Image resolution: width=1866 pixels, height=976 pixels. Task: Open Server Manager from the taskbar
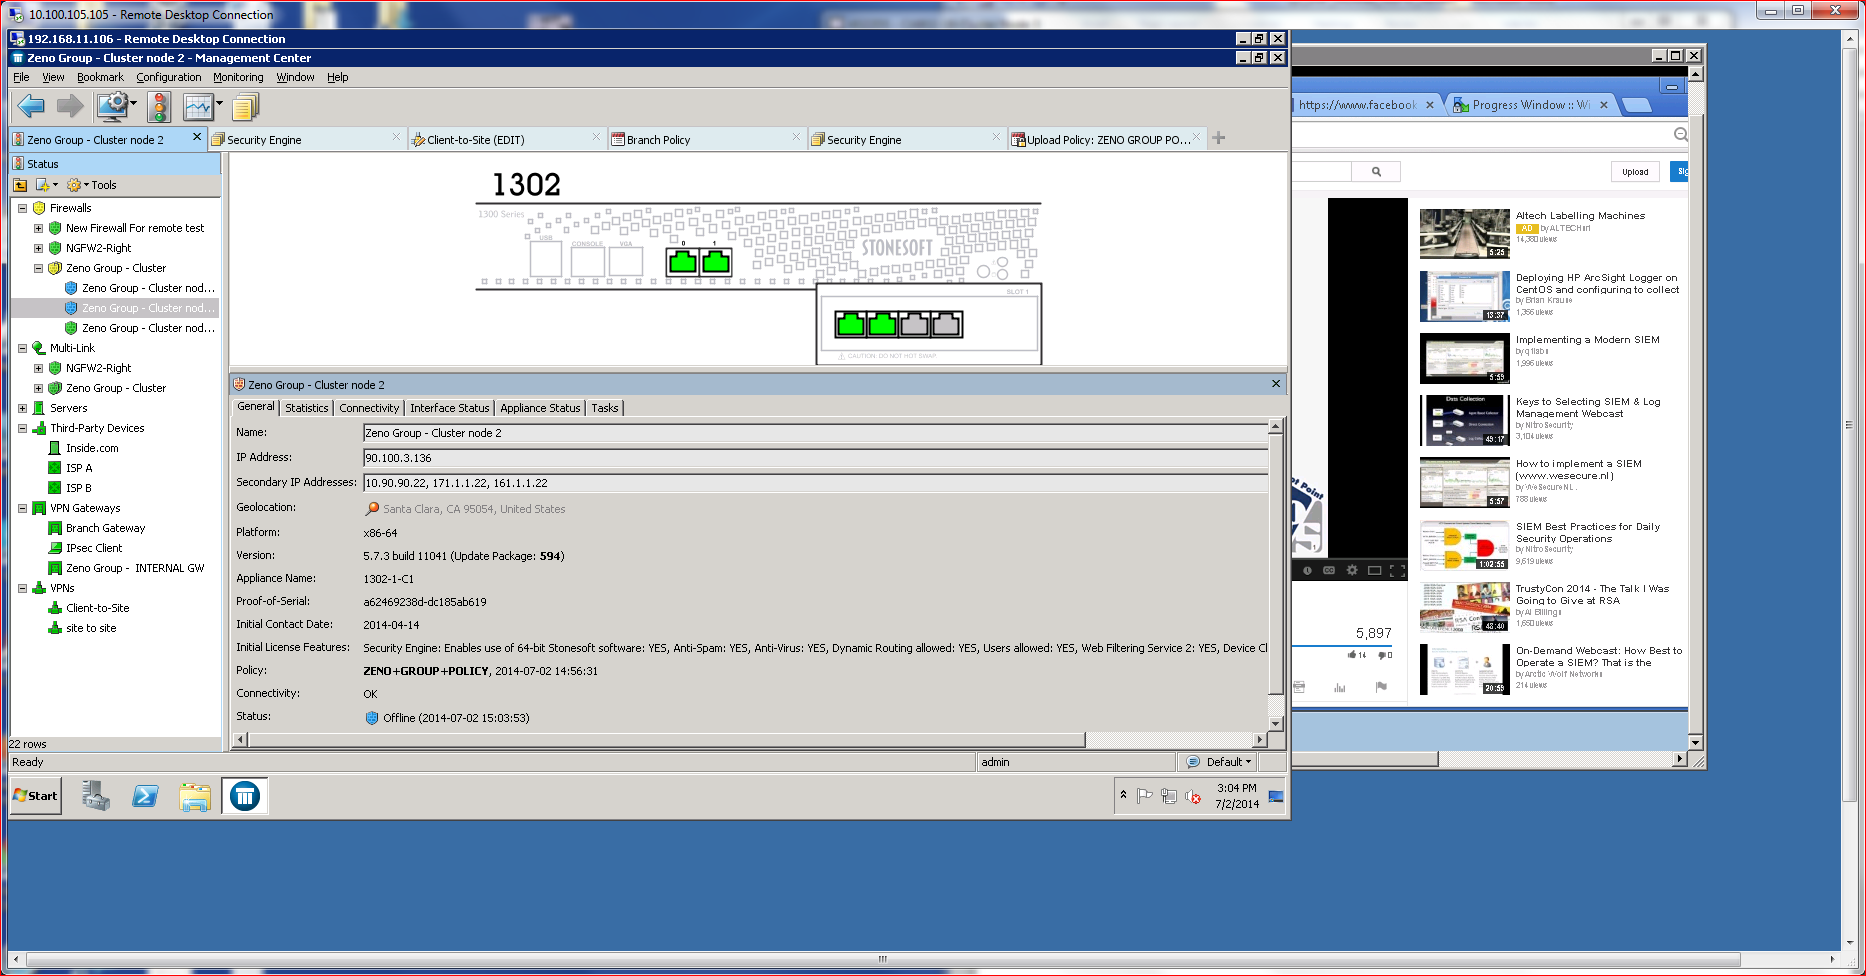point(95,796)
